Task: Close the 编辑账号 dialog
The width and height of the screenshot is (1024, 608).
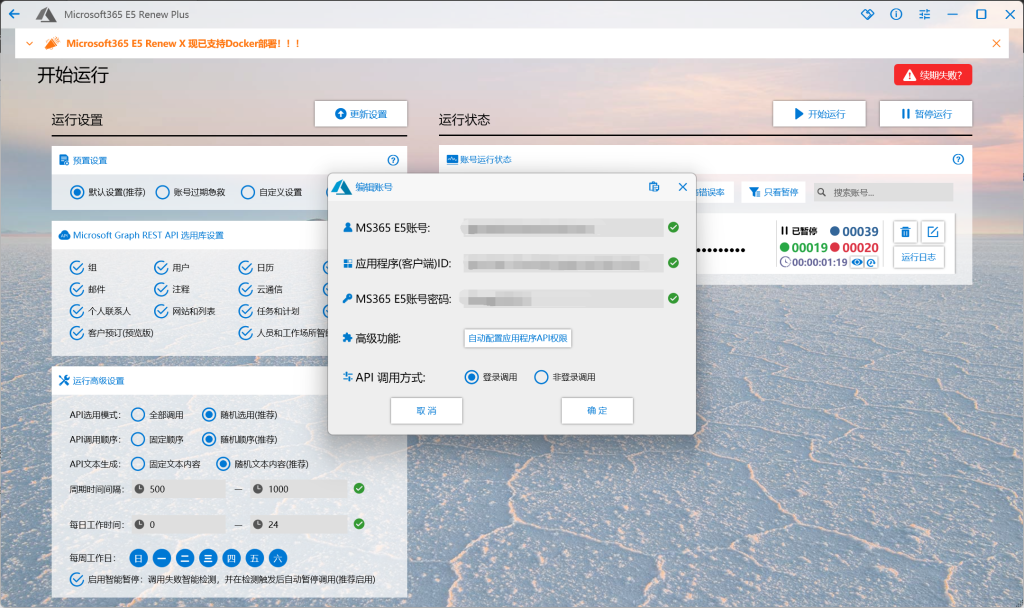Action: (682, 187)
